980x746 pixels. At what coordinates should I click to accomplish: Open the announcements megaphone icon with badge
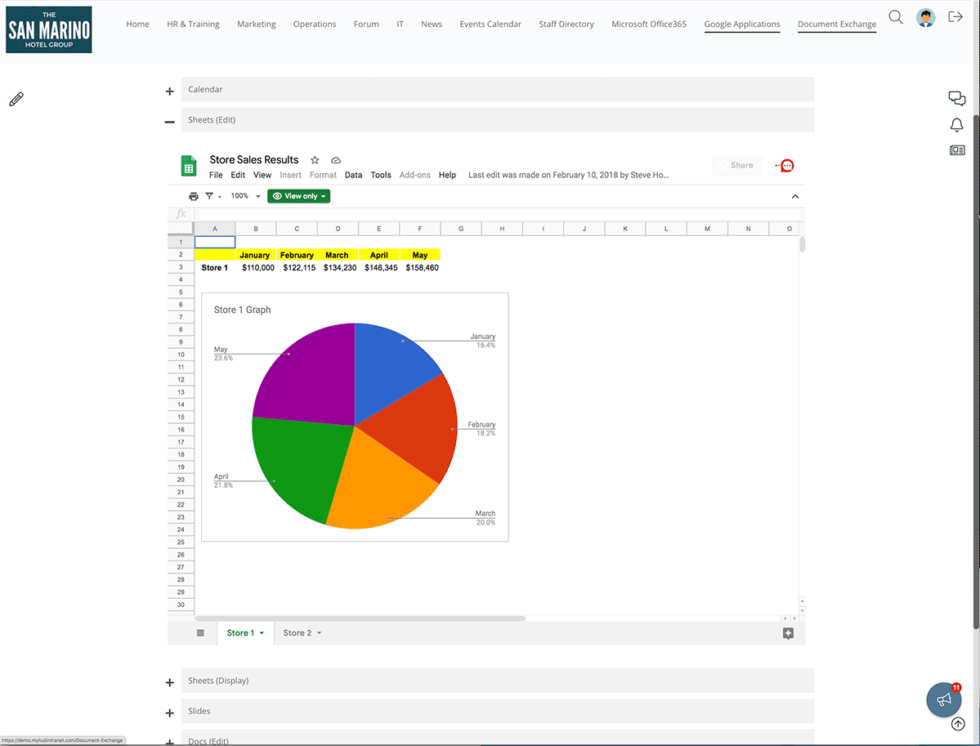tap(943, 700)
